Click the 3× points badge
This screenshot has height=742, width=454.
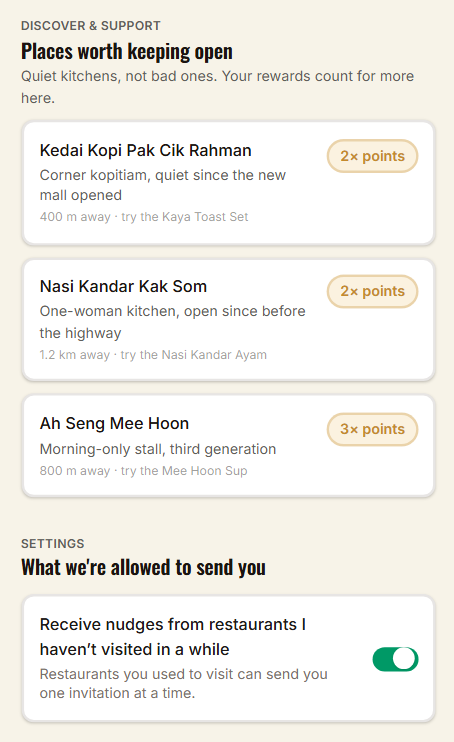point(373,429)
